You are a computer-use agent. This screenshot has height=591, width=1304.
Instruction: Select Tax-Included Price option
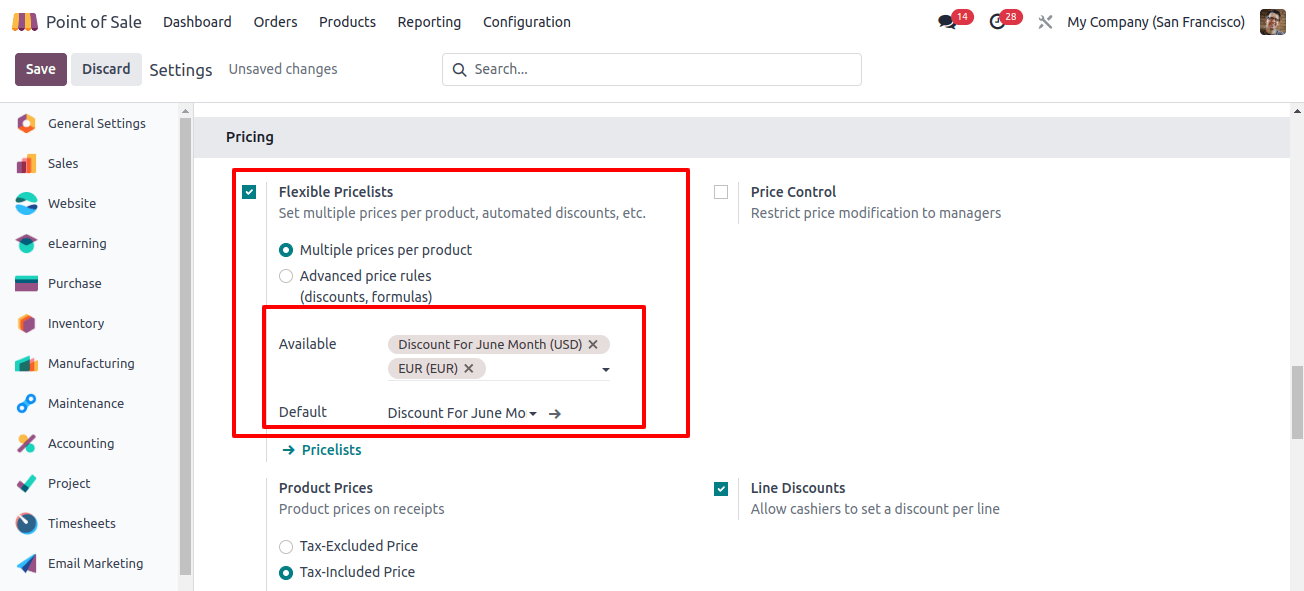[286, 572]
